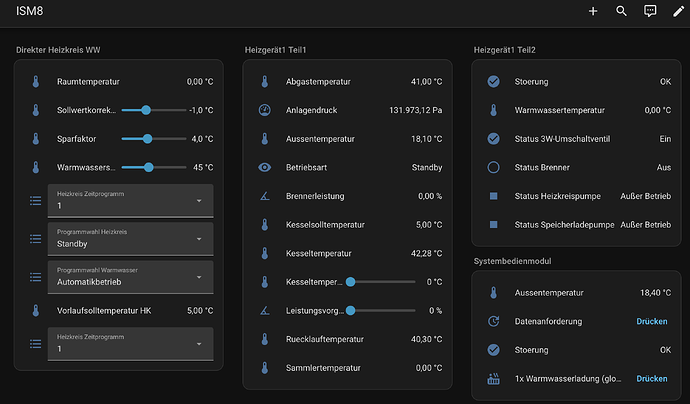Click the Anlagendruck value 131.973,12 Pa

pos(415,110)
